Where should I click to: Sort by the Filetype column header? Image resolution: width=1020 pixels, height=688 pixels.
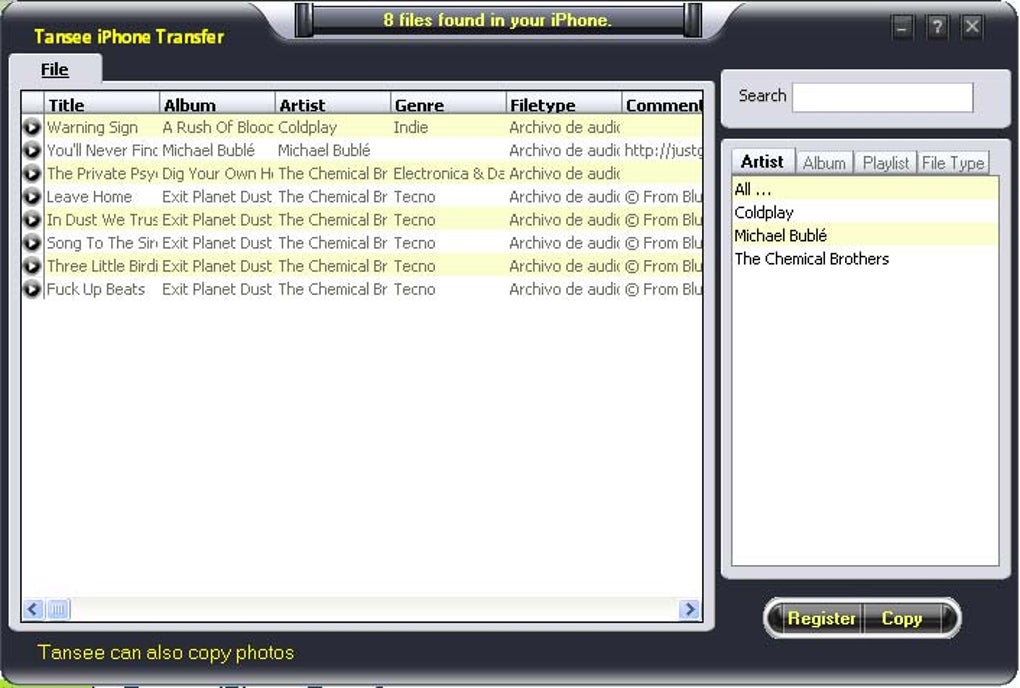point(563,104)
